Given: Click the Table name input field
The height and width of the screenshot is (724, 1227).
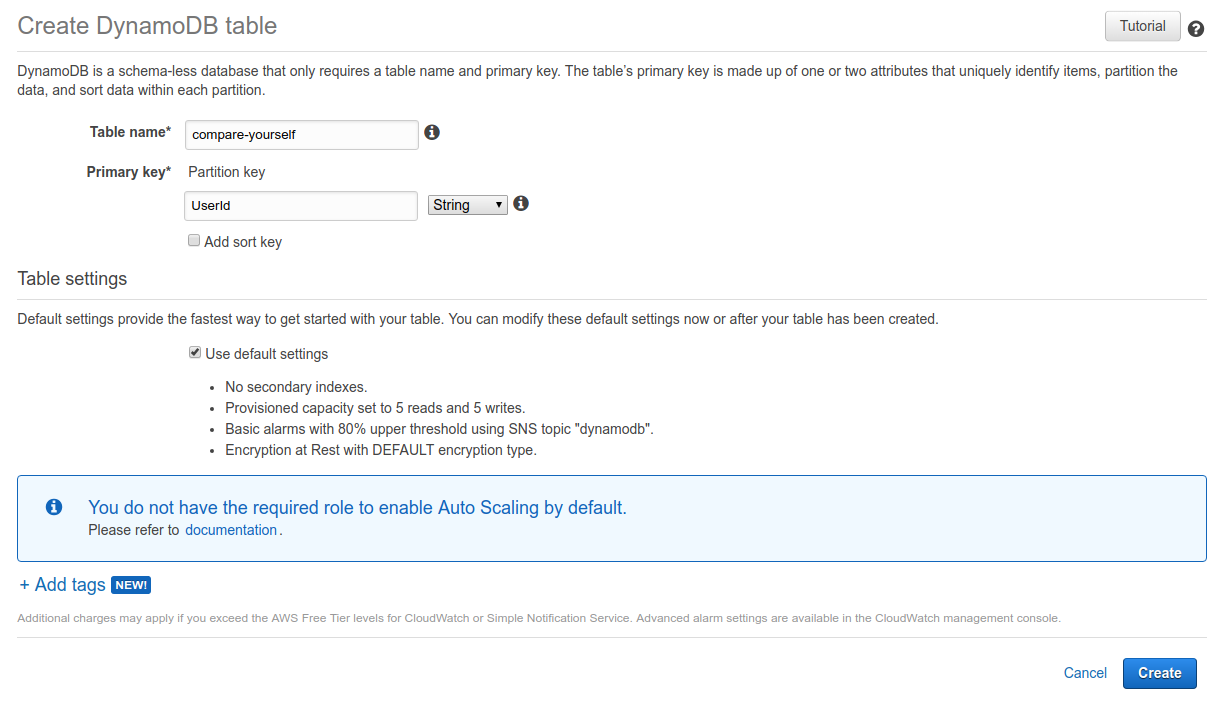Looking at the screenshot, I should pos(301,135).
